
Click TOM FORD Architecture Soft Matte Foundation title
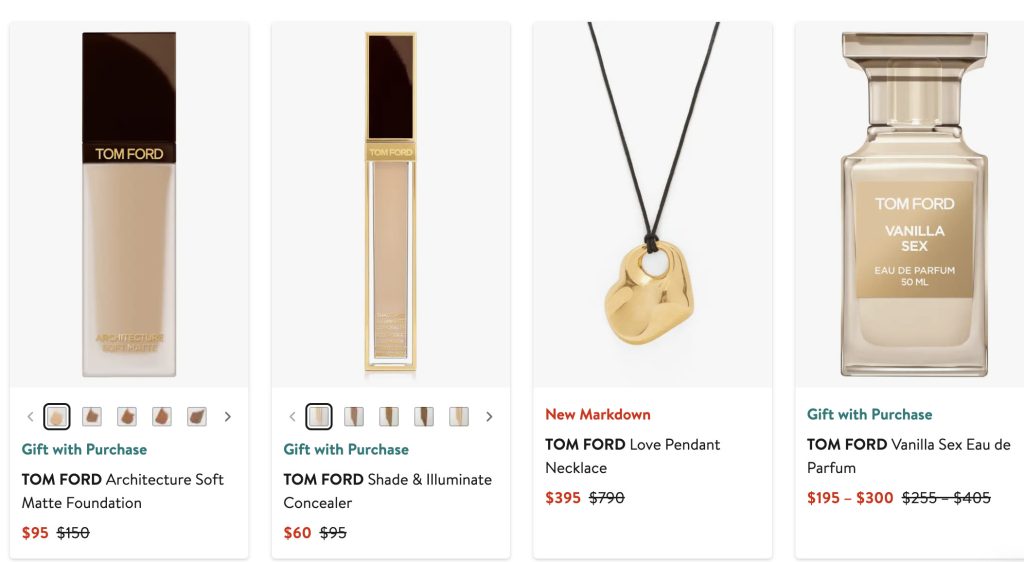click(123, 491)
